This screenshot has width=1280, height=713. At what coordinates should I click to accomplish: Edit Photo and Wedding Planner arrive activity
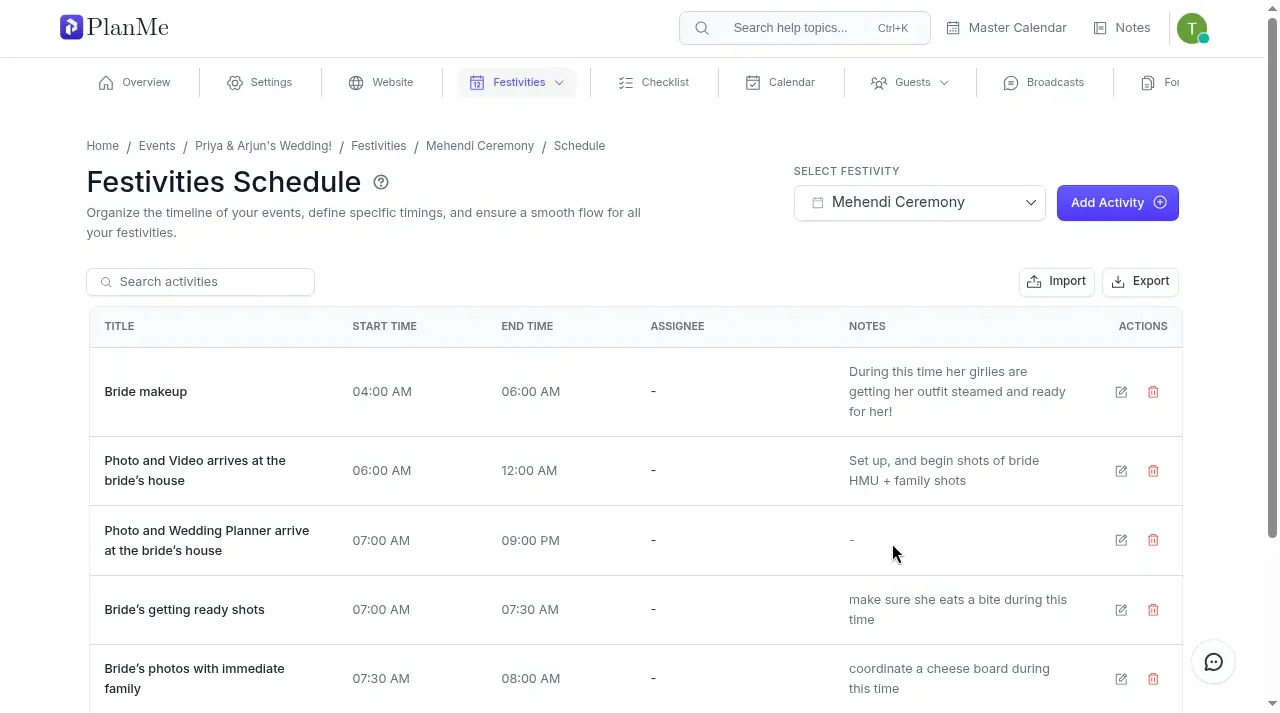click(x=1121, y=540)
